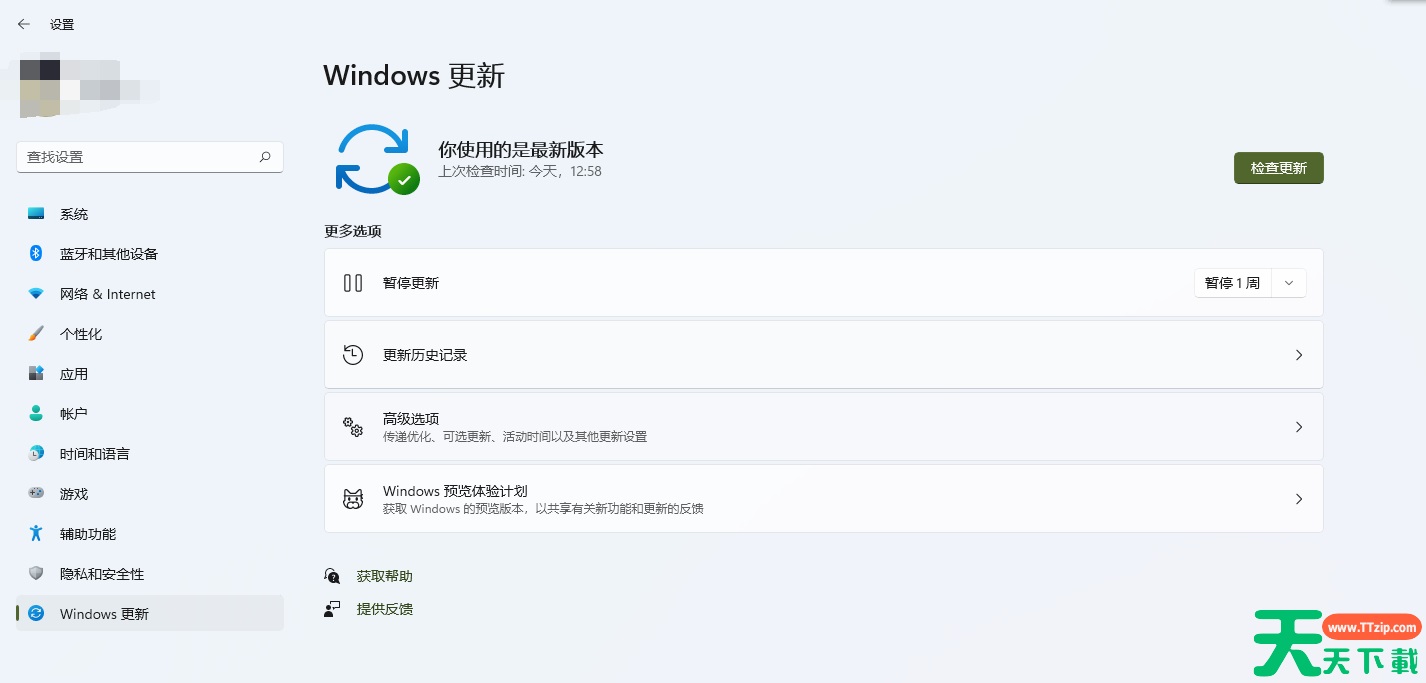Click the 上次检查时间: 今天，12:58 text
This screenshot has width=1426, height=683.
click(520, 171)
